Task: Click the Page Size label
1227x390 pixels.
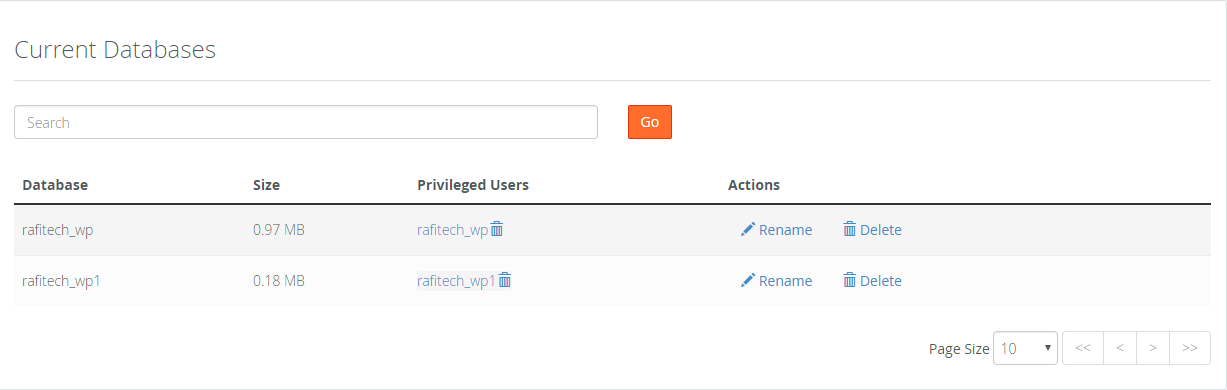Action: pos(959,349)
